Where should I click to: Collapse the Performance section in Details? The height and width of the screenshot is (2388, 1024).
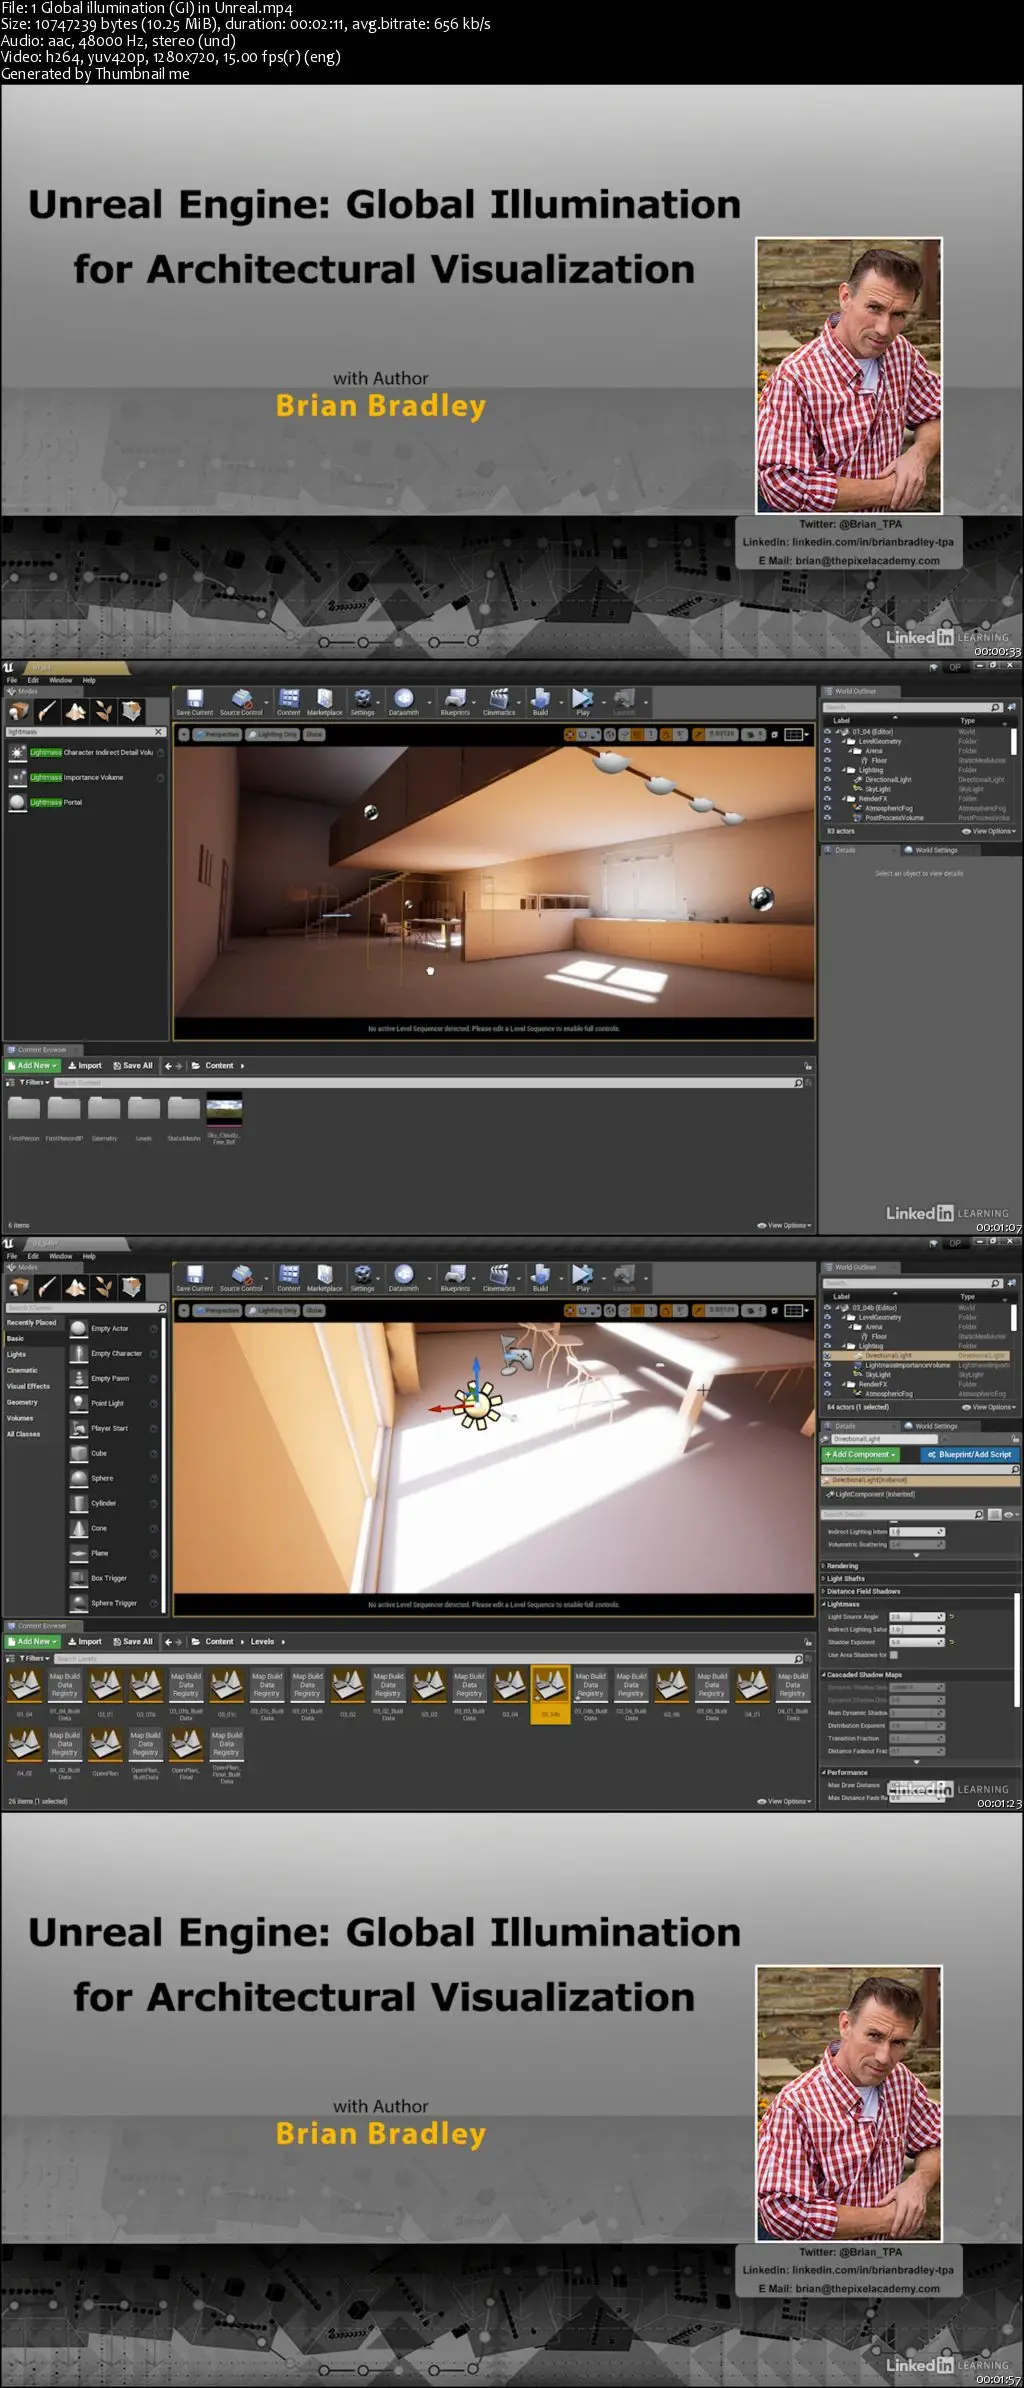pos(824,1772)
